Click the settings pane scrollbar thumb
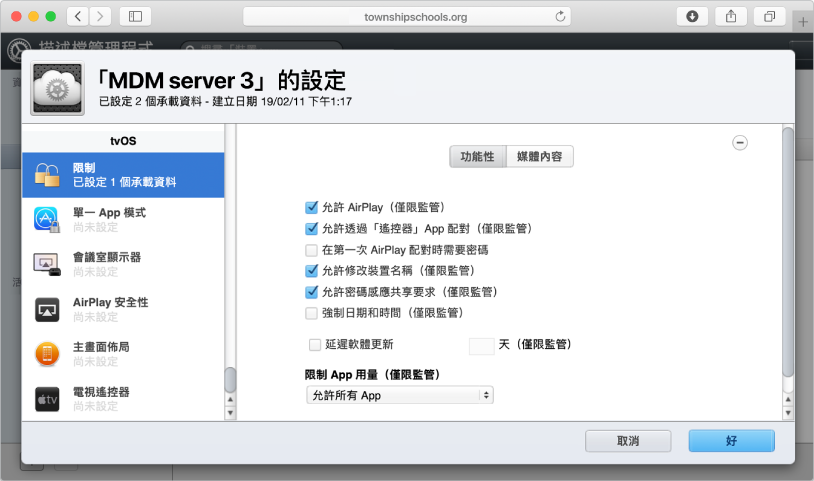 click(x=788, y=252)
